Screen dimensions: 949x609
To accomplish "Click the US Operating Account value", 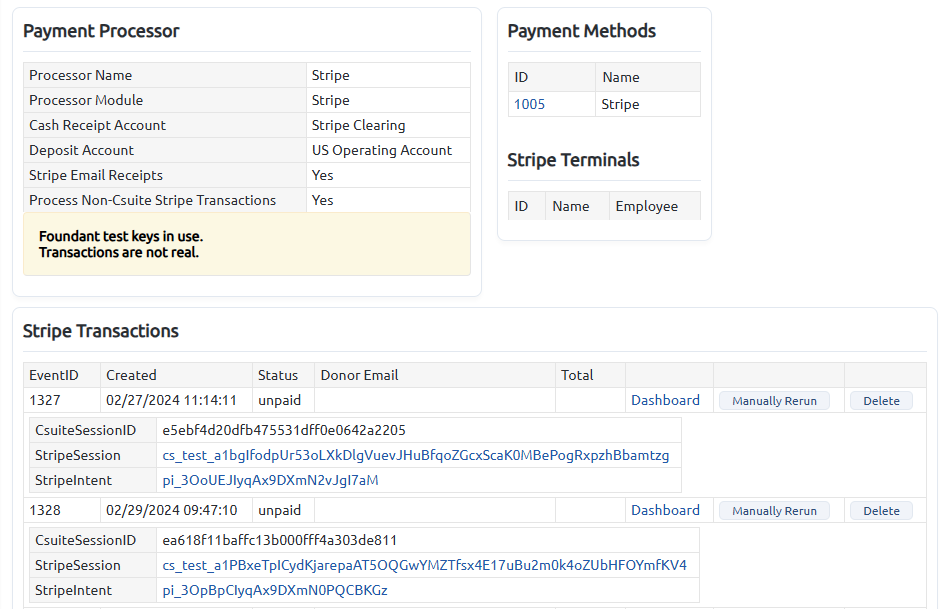I will [x=382, y=150].
